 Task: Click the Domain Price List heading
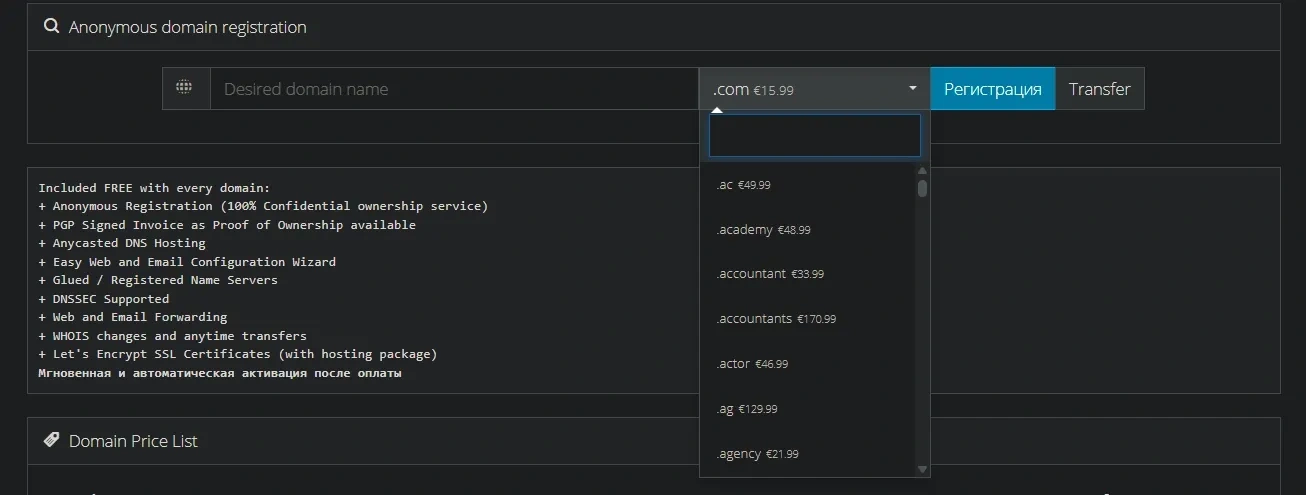tap(133, 441)
